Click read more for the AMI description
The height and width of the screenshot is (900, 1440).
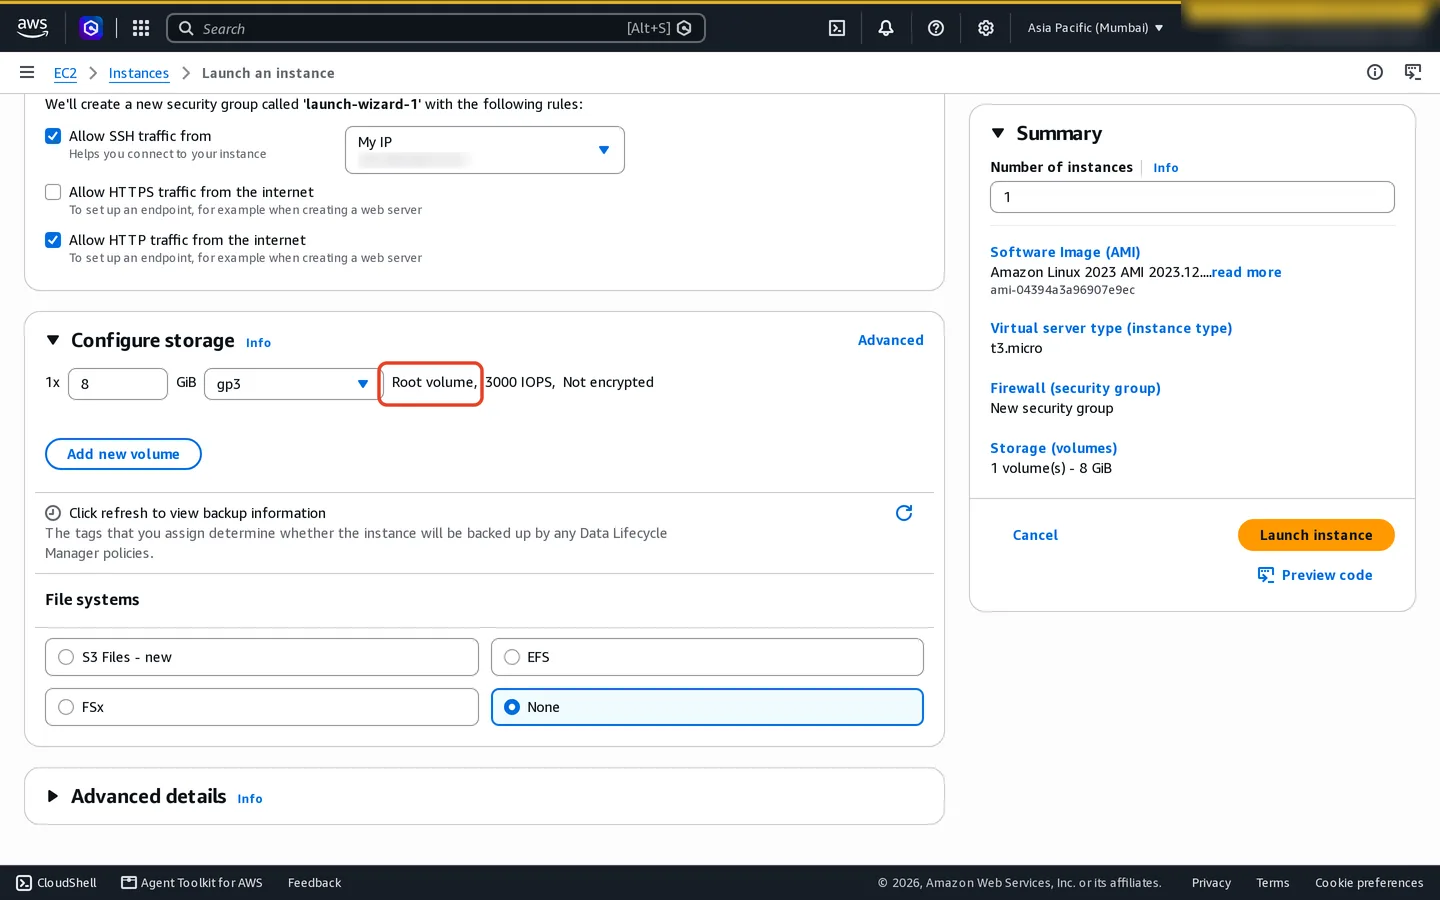click(1246, 272)
